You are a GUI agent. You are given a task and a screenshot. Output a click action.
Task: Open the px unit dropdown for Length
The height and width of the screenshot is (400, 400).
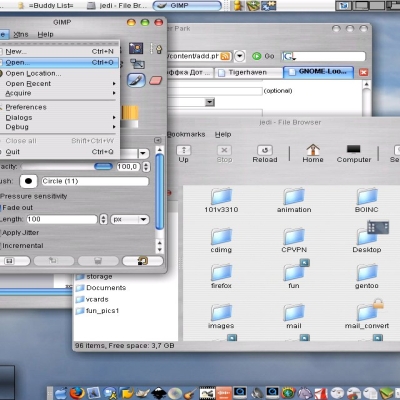(130, 219)
